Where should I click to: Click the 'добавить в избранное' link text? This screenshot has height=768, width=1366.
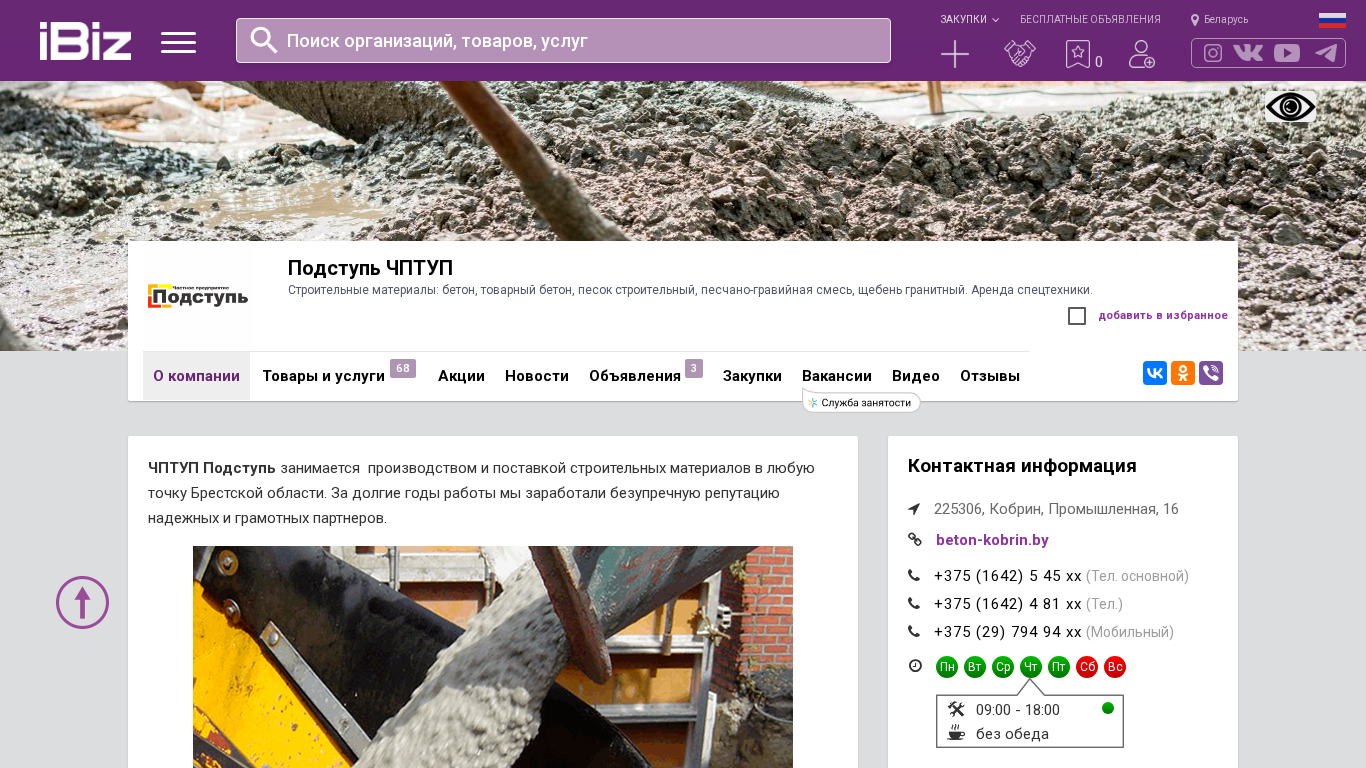(x=1163, y=316)
